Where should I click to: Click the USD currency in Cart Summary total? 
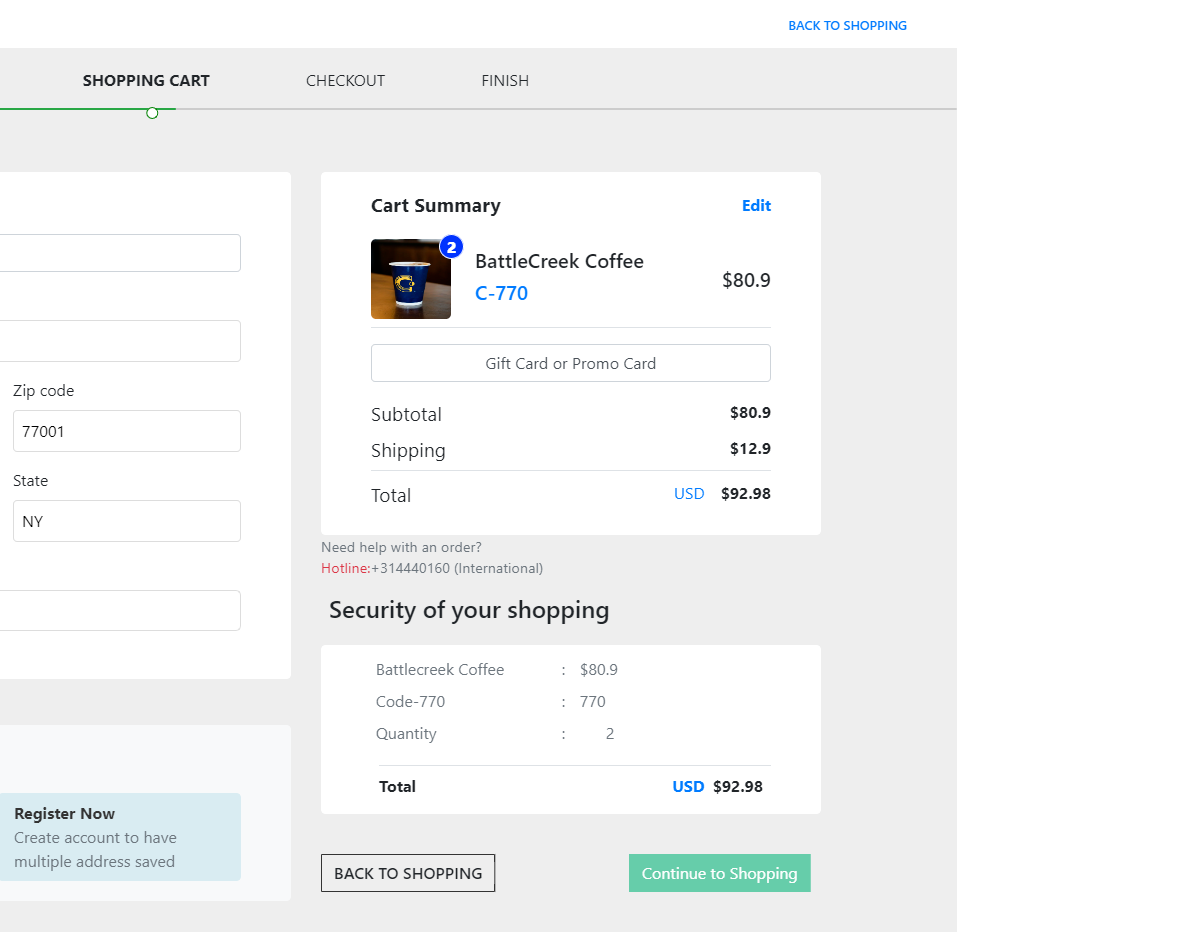[x=689, y=494]
